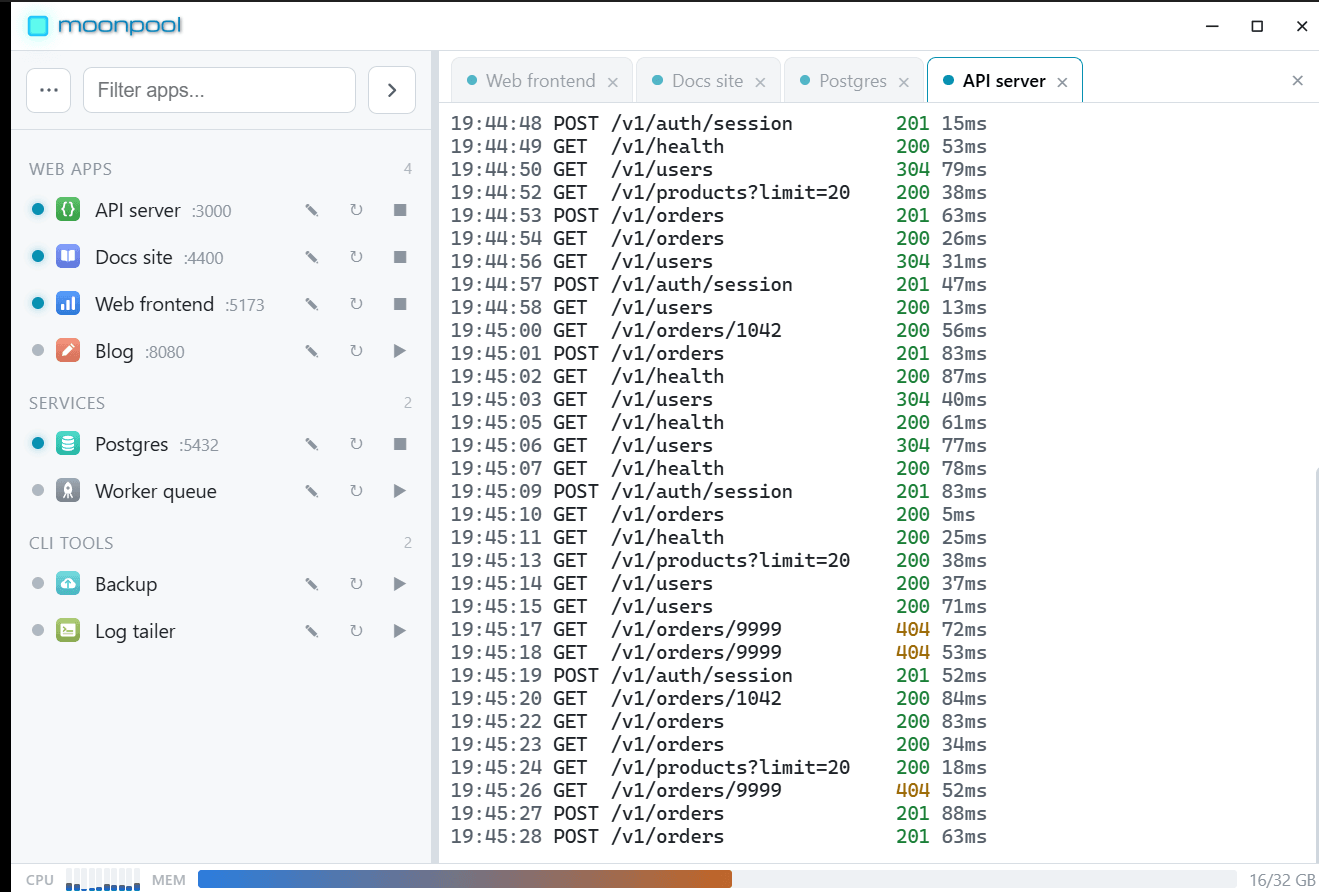1319x892 pixels.
Task: Select the API server tab
Action: tap(1004, 81)
